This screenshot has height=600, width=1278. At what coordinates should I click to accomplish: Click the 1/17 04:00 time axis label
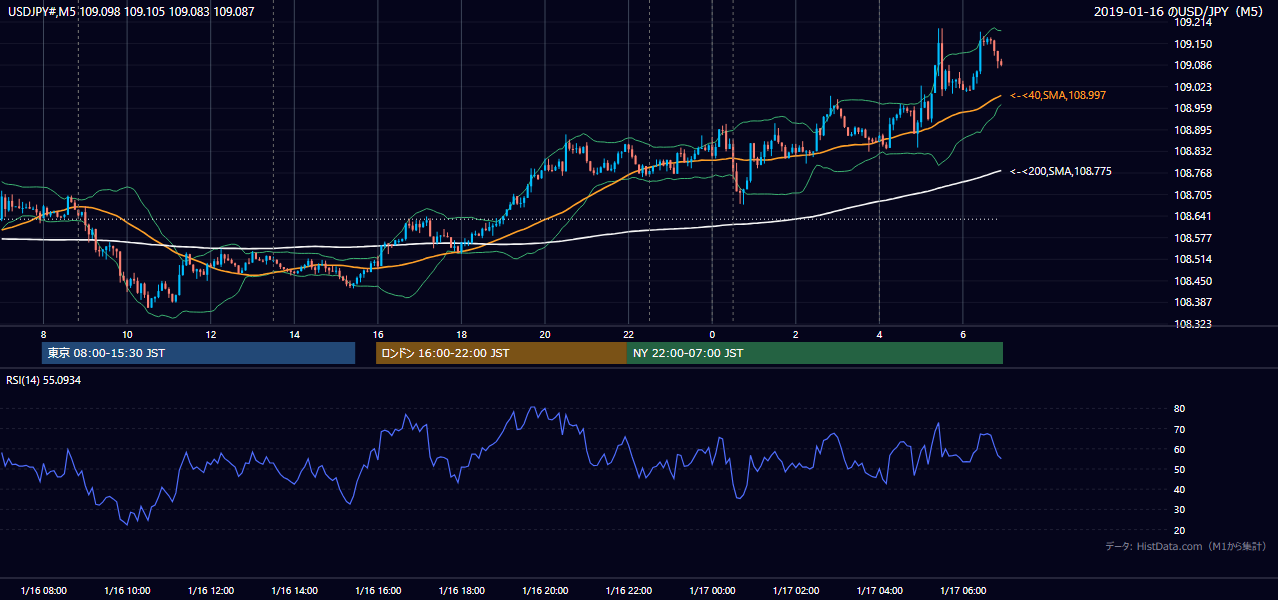(x=879, y=590)
